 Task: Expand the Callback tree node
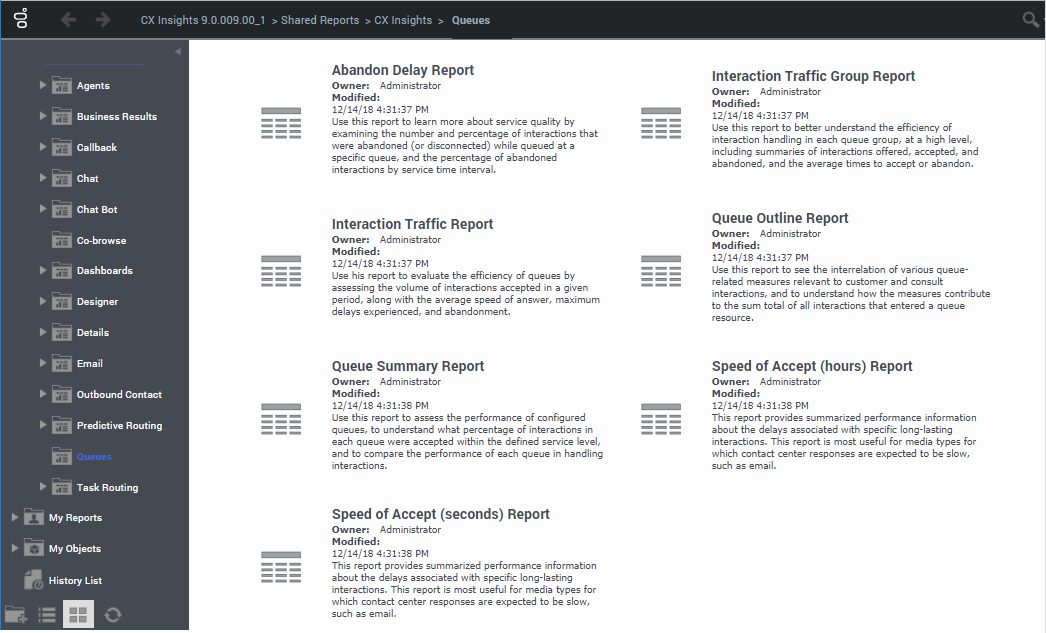click(x=42, y=146)
